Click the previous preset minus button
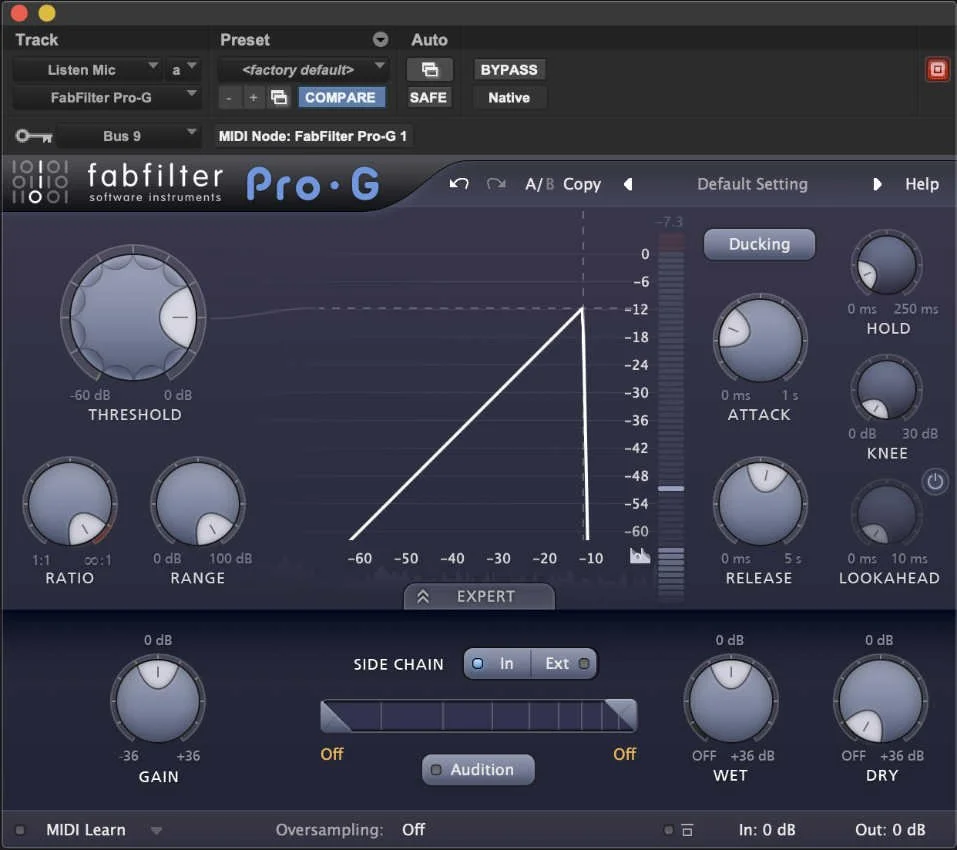957x850 pixels. pyautogui.click(x=229, y=98)
